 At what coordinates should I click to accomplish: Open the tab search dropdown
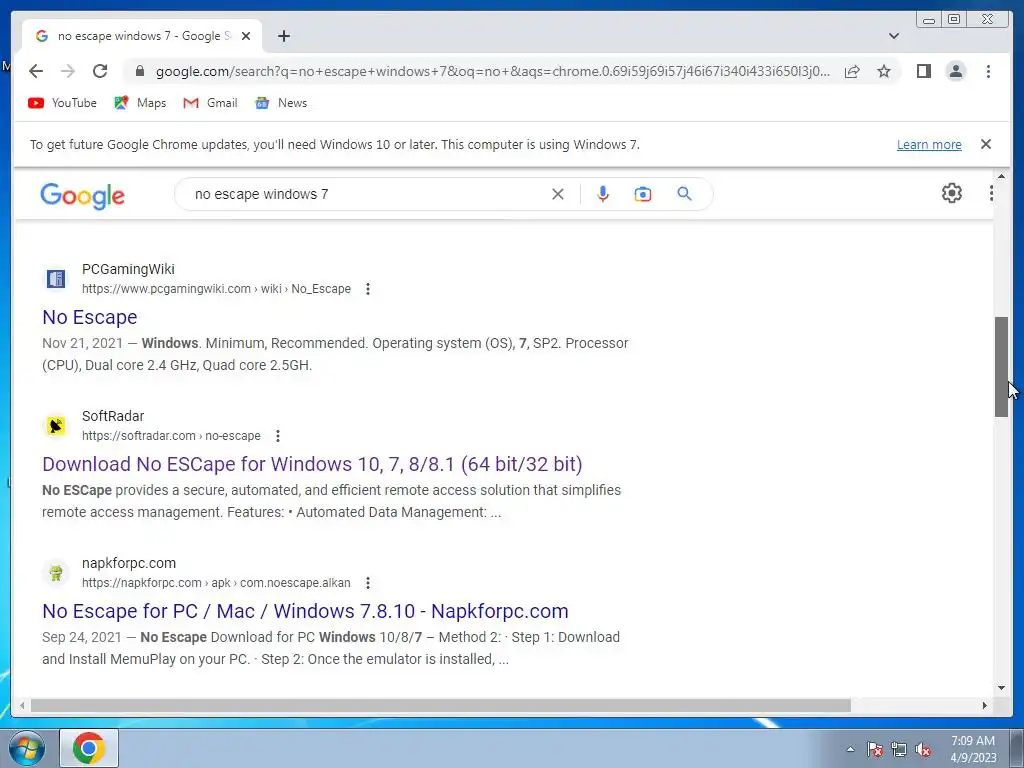[x=894, y=36]
